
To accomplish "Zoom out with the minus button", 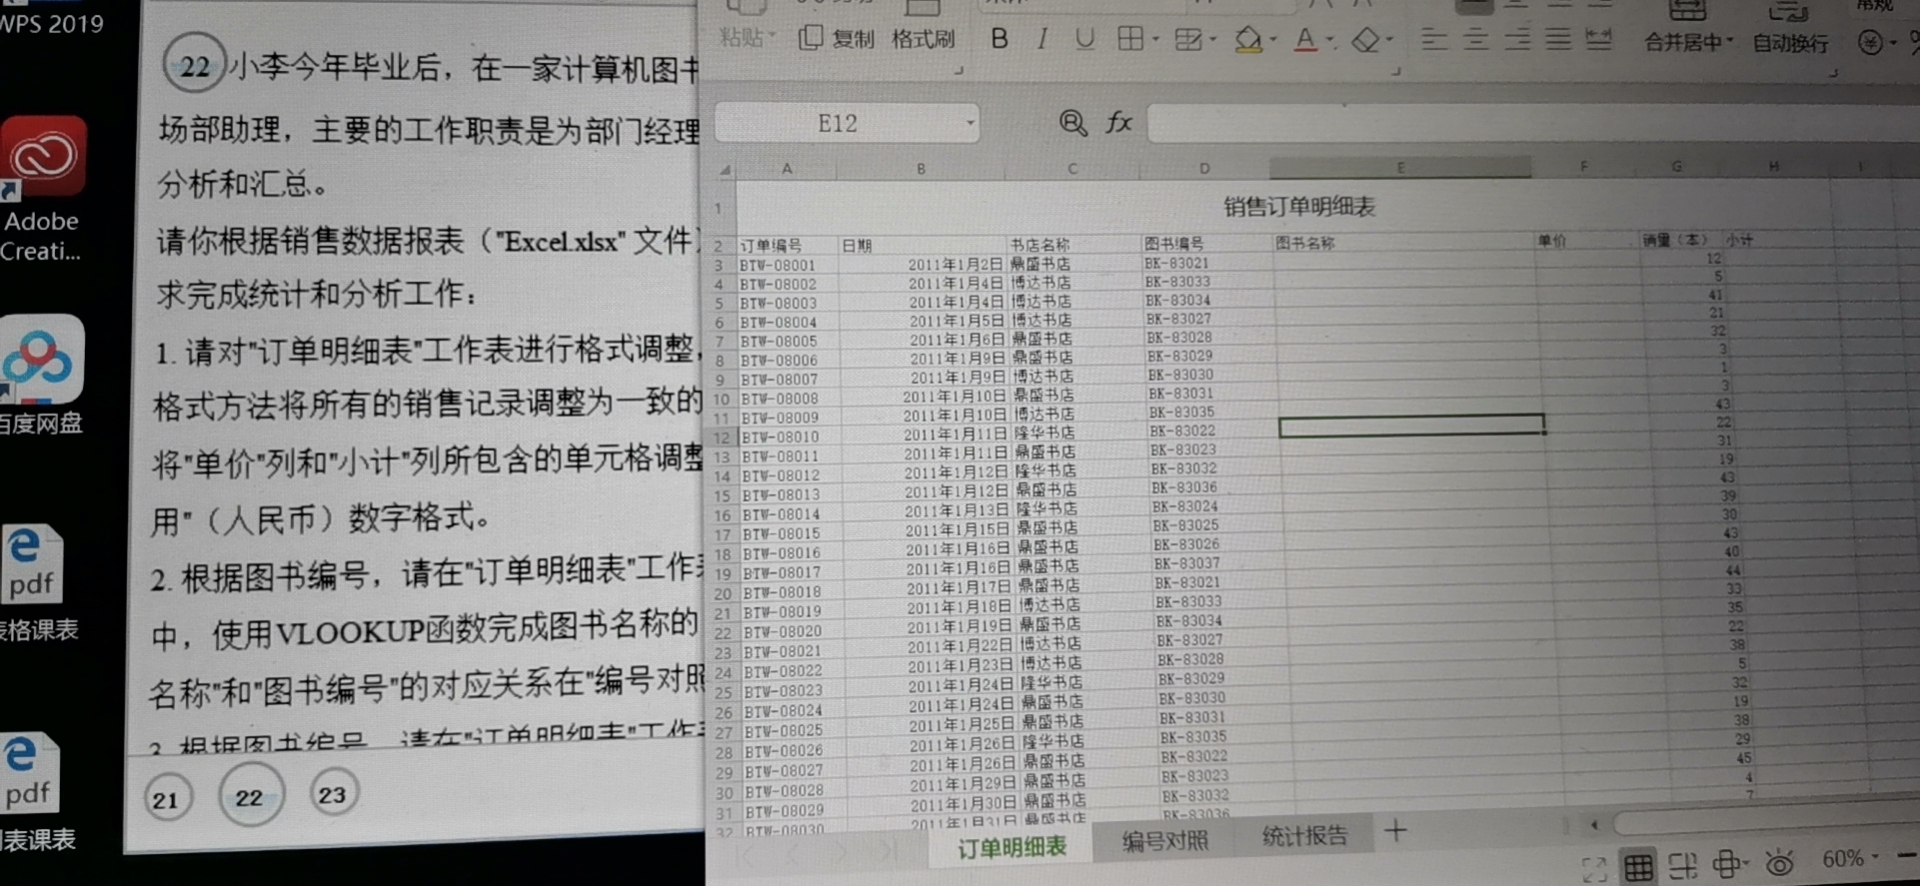I will coord(1907,857).
